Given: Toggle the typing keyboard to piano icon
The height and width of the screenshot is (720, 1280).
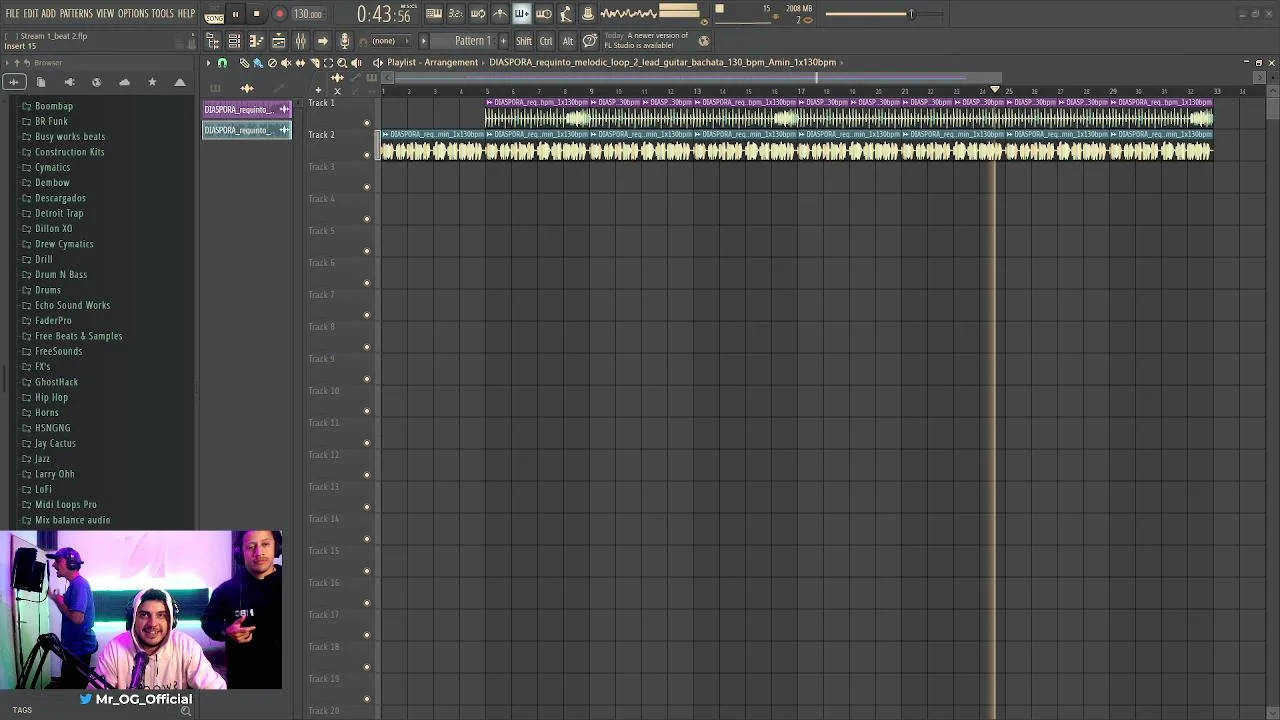Looking at the screenshot, I should [433, 14].
